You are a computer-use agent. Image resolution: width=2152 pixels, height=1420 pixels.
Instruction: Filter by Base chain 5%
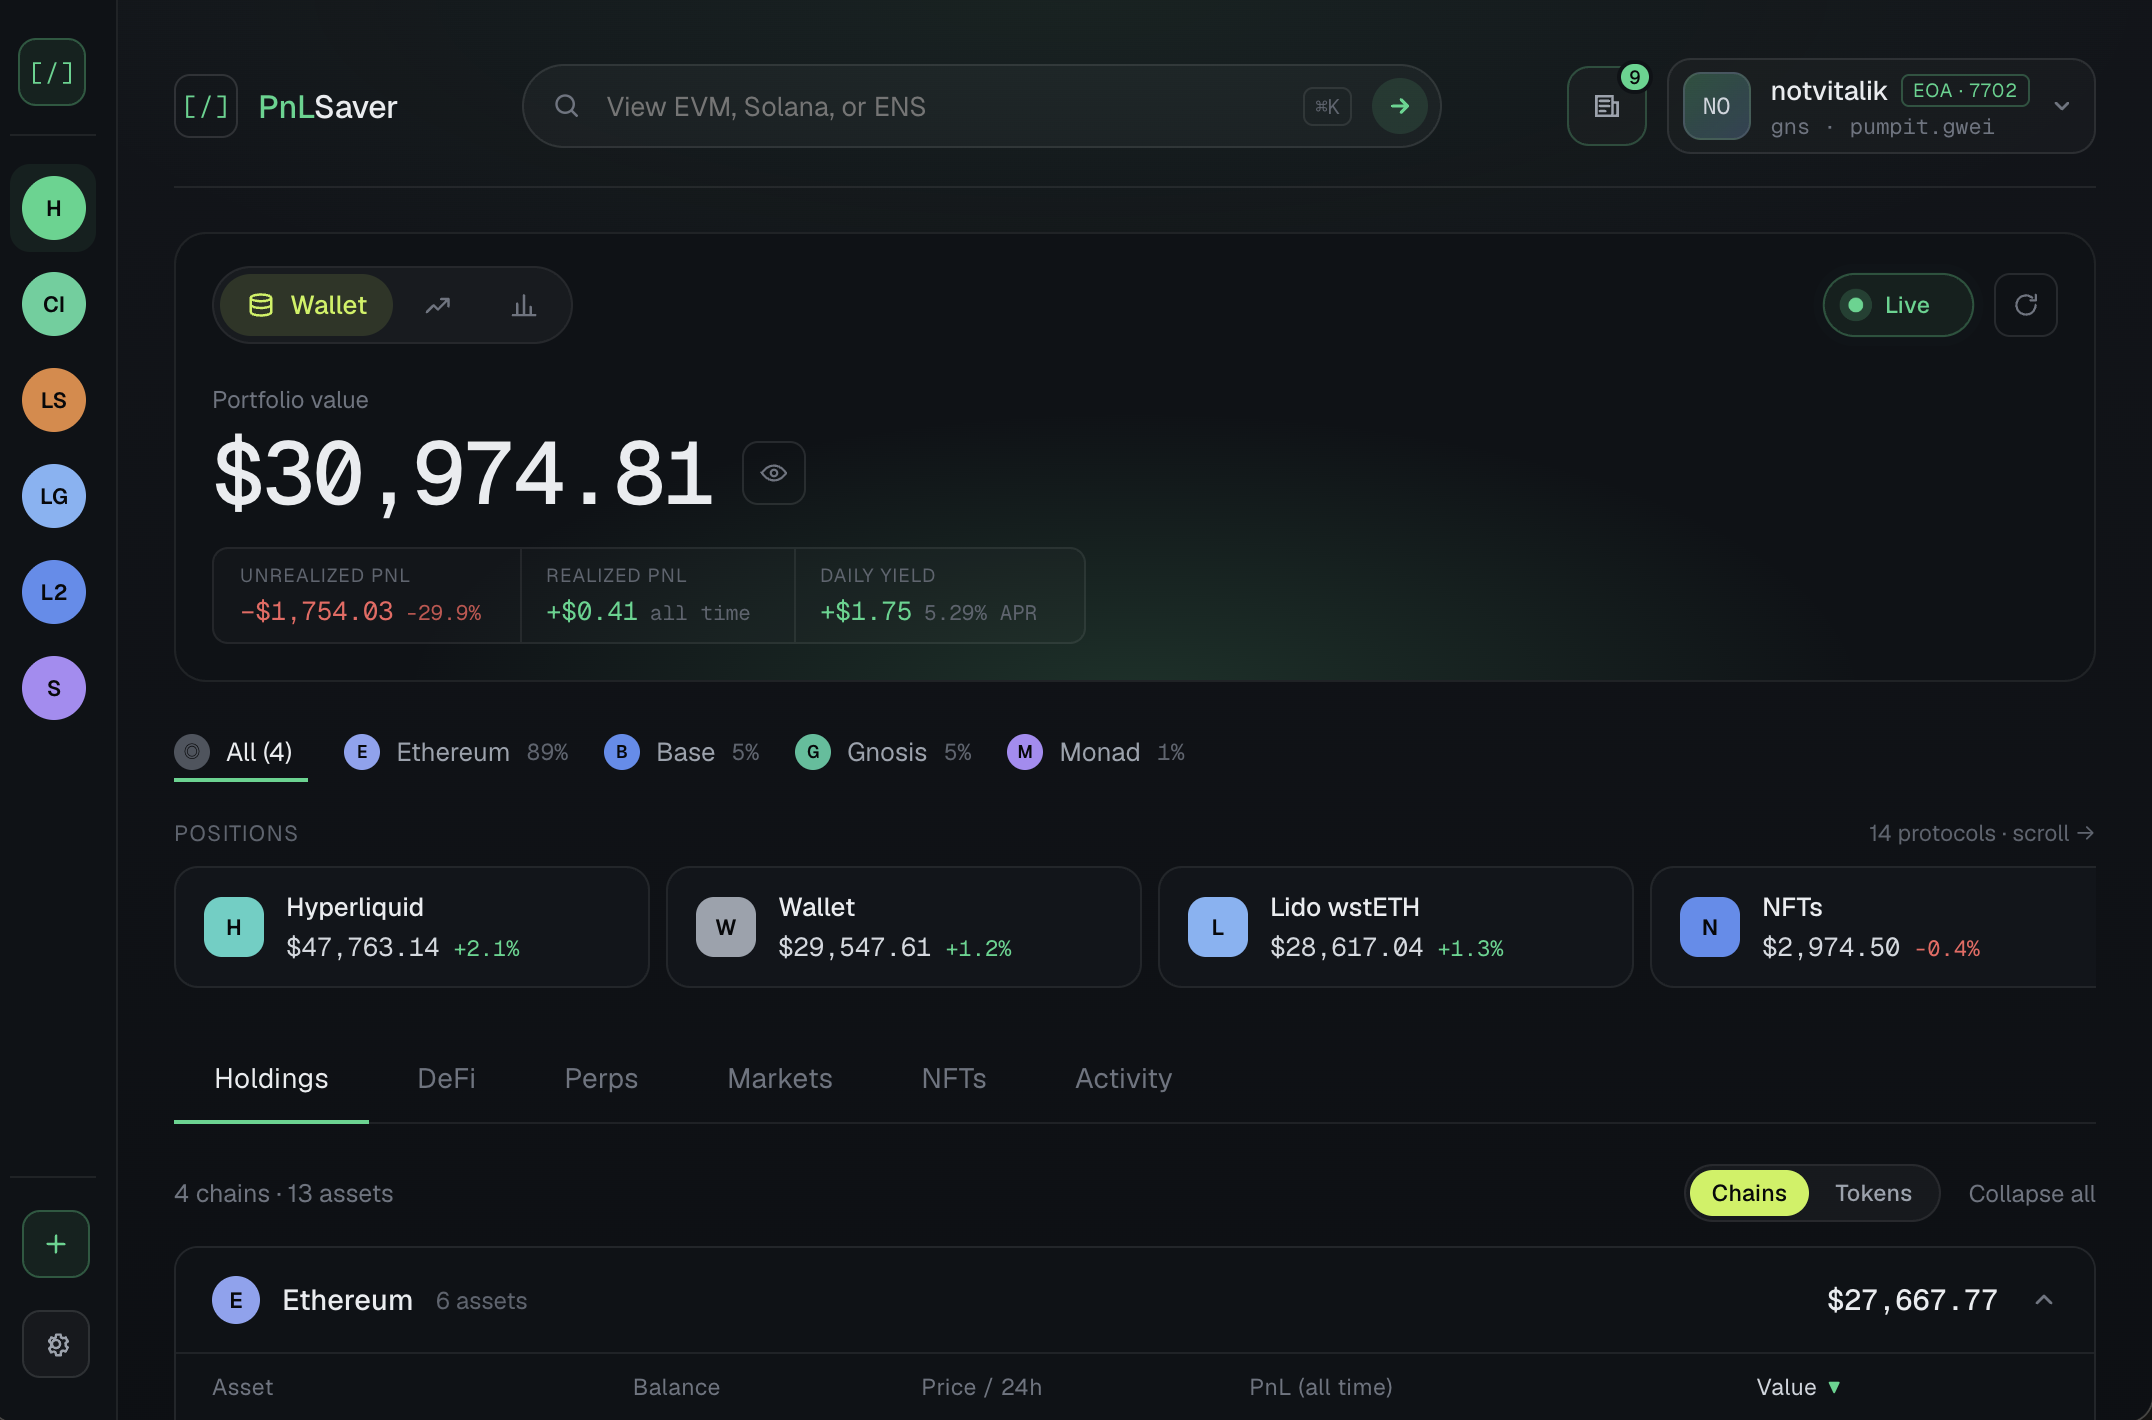pos(682,752)
